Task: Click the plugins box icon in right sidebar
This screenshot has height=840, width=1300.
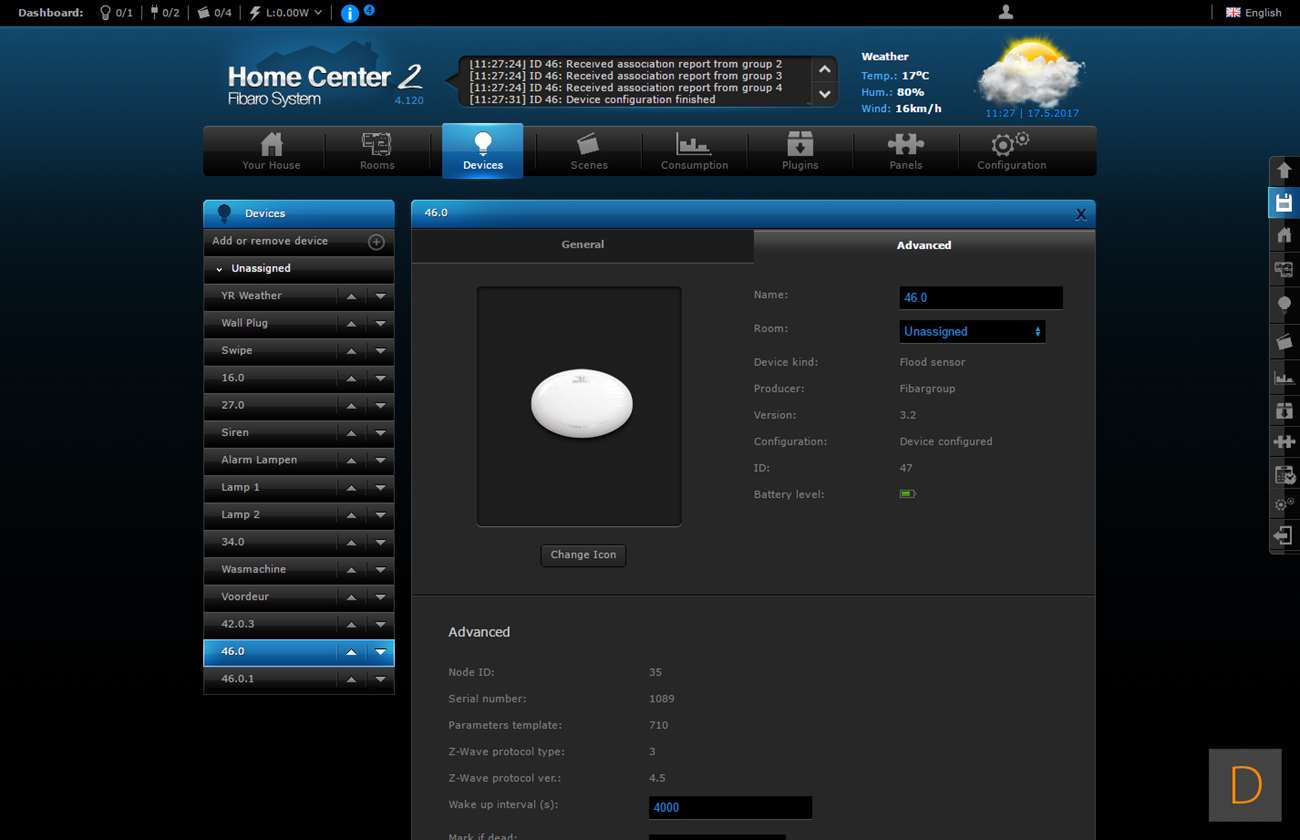Action: tap(1284, 410)
